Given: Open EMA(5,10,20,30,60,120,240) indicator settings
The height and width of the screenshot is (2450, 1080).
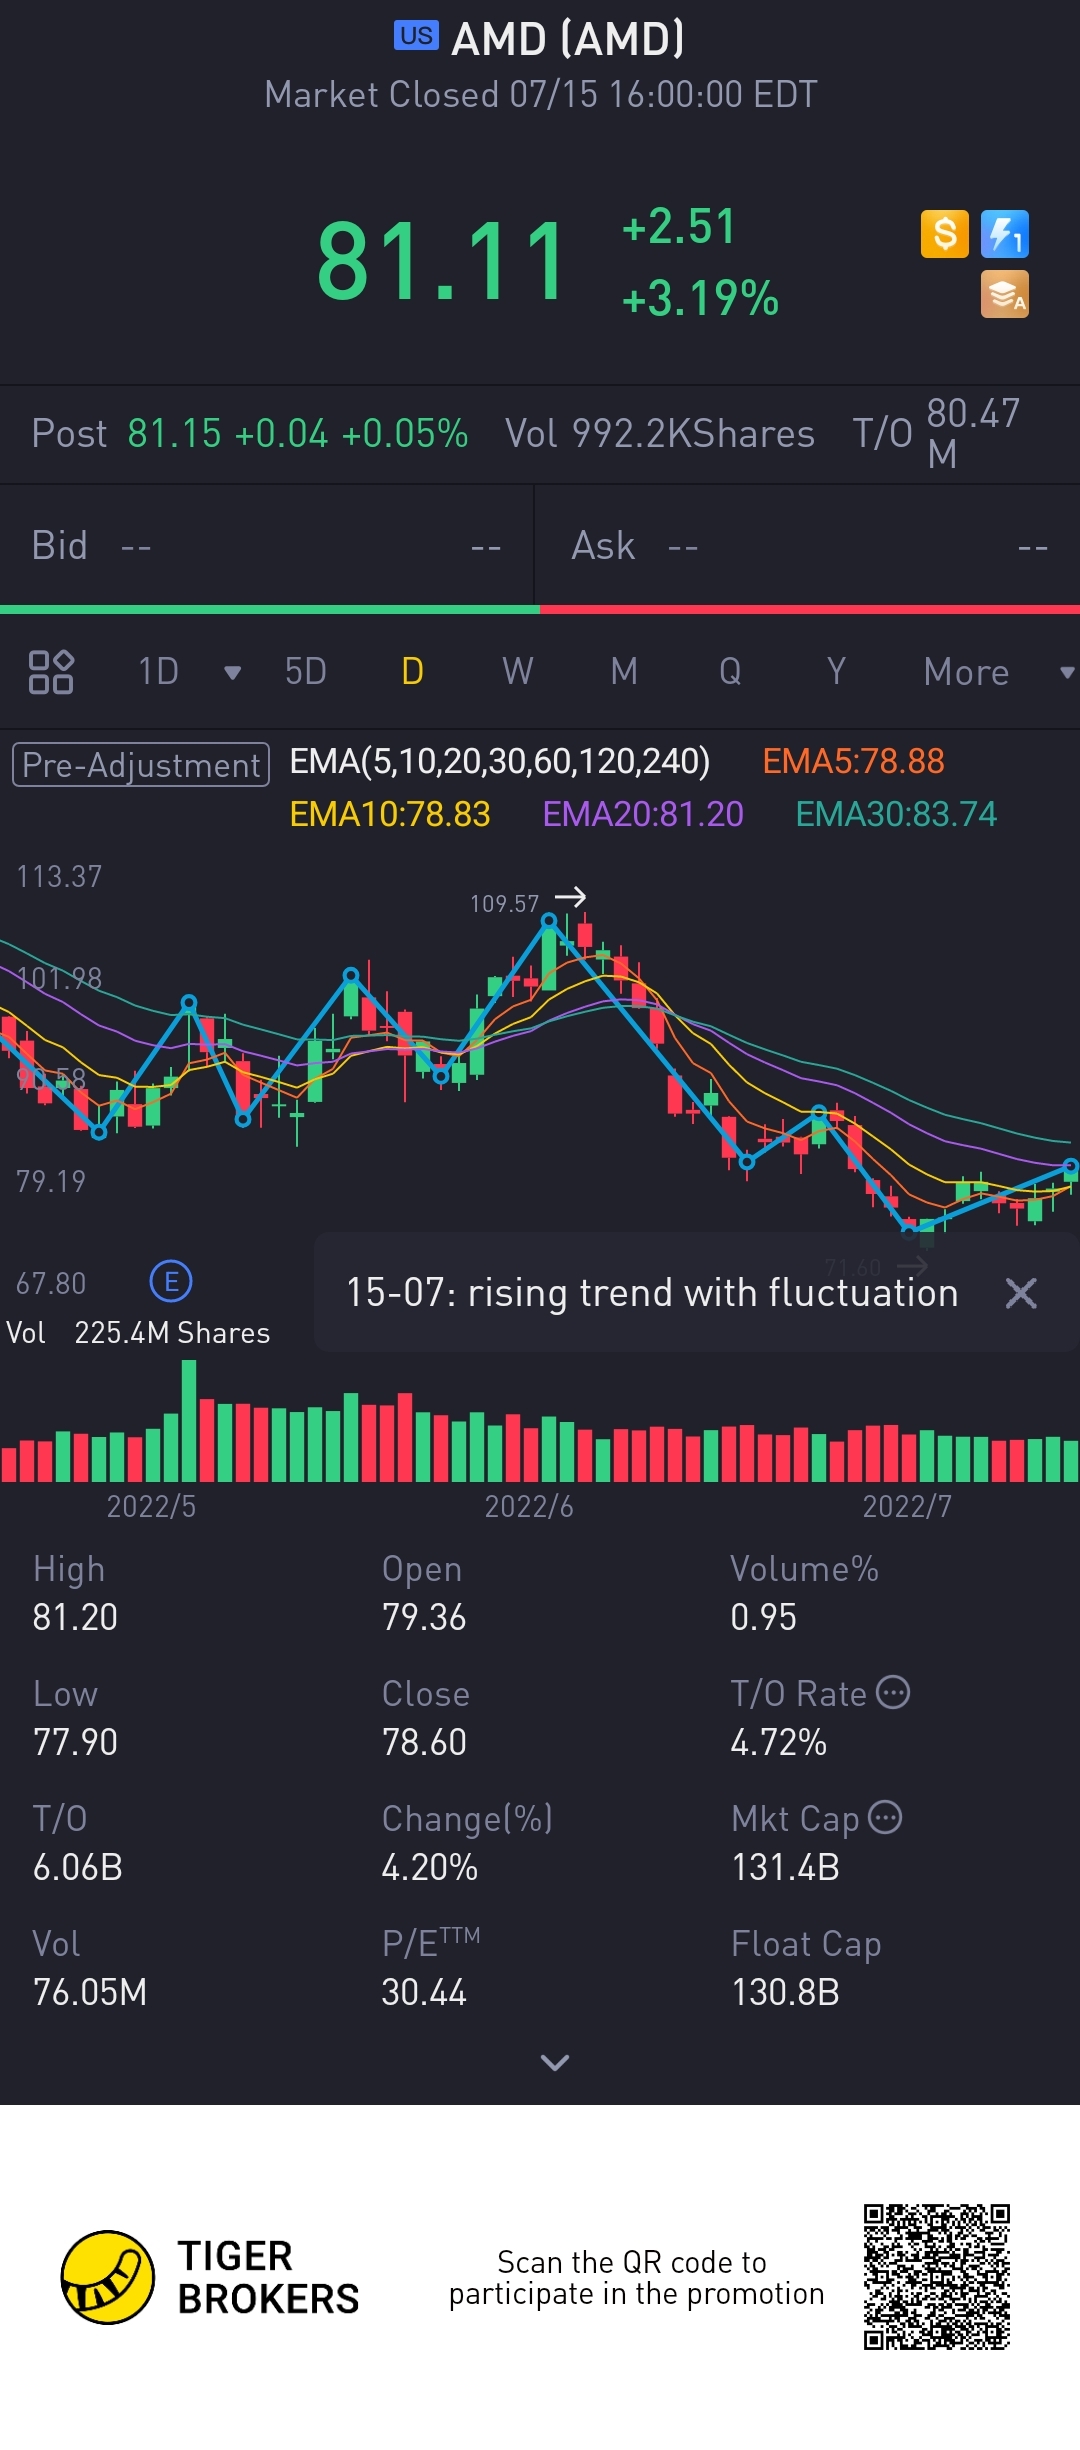Looking at the screenshot, I should (500, 762).
